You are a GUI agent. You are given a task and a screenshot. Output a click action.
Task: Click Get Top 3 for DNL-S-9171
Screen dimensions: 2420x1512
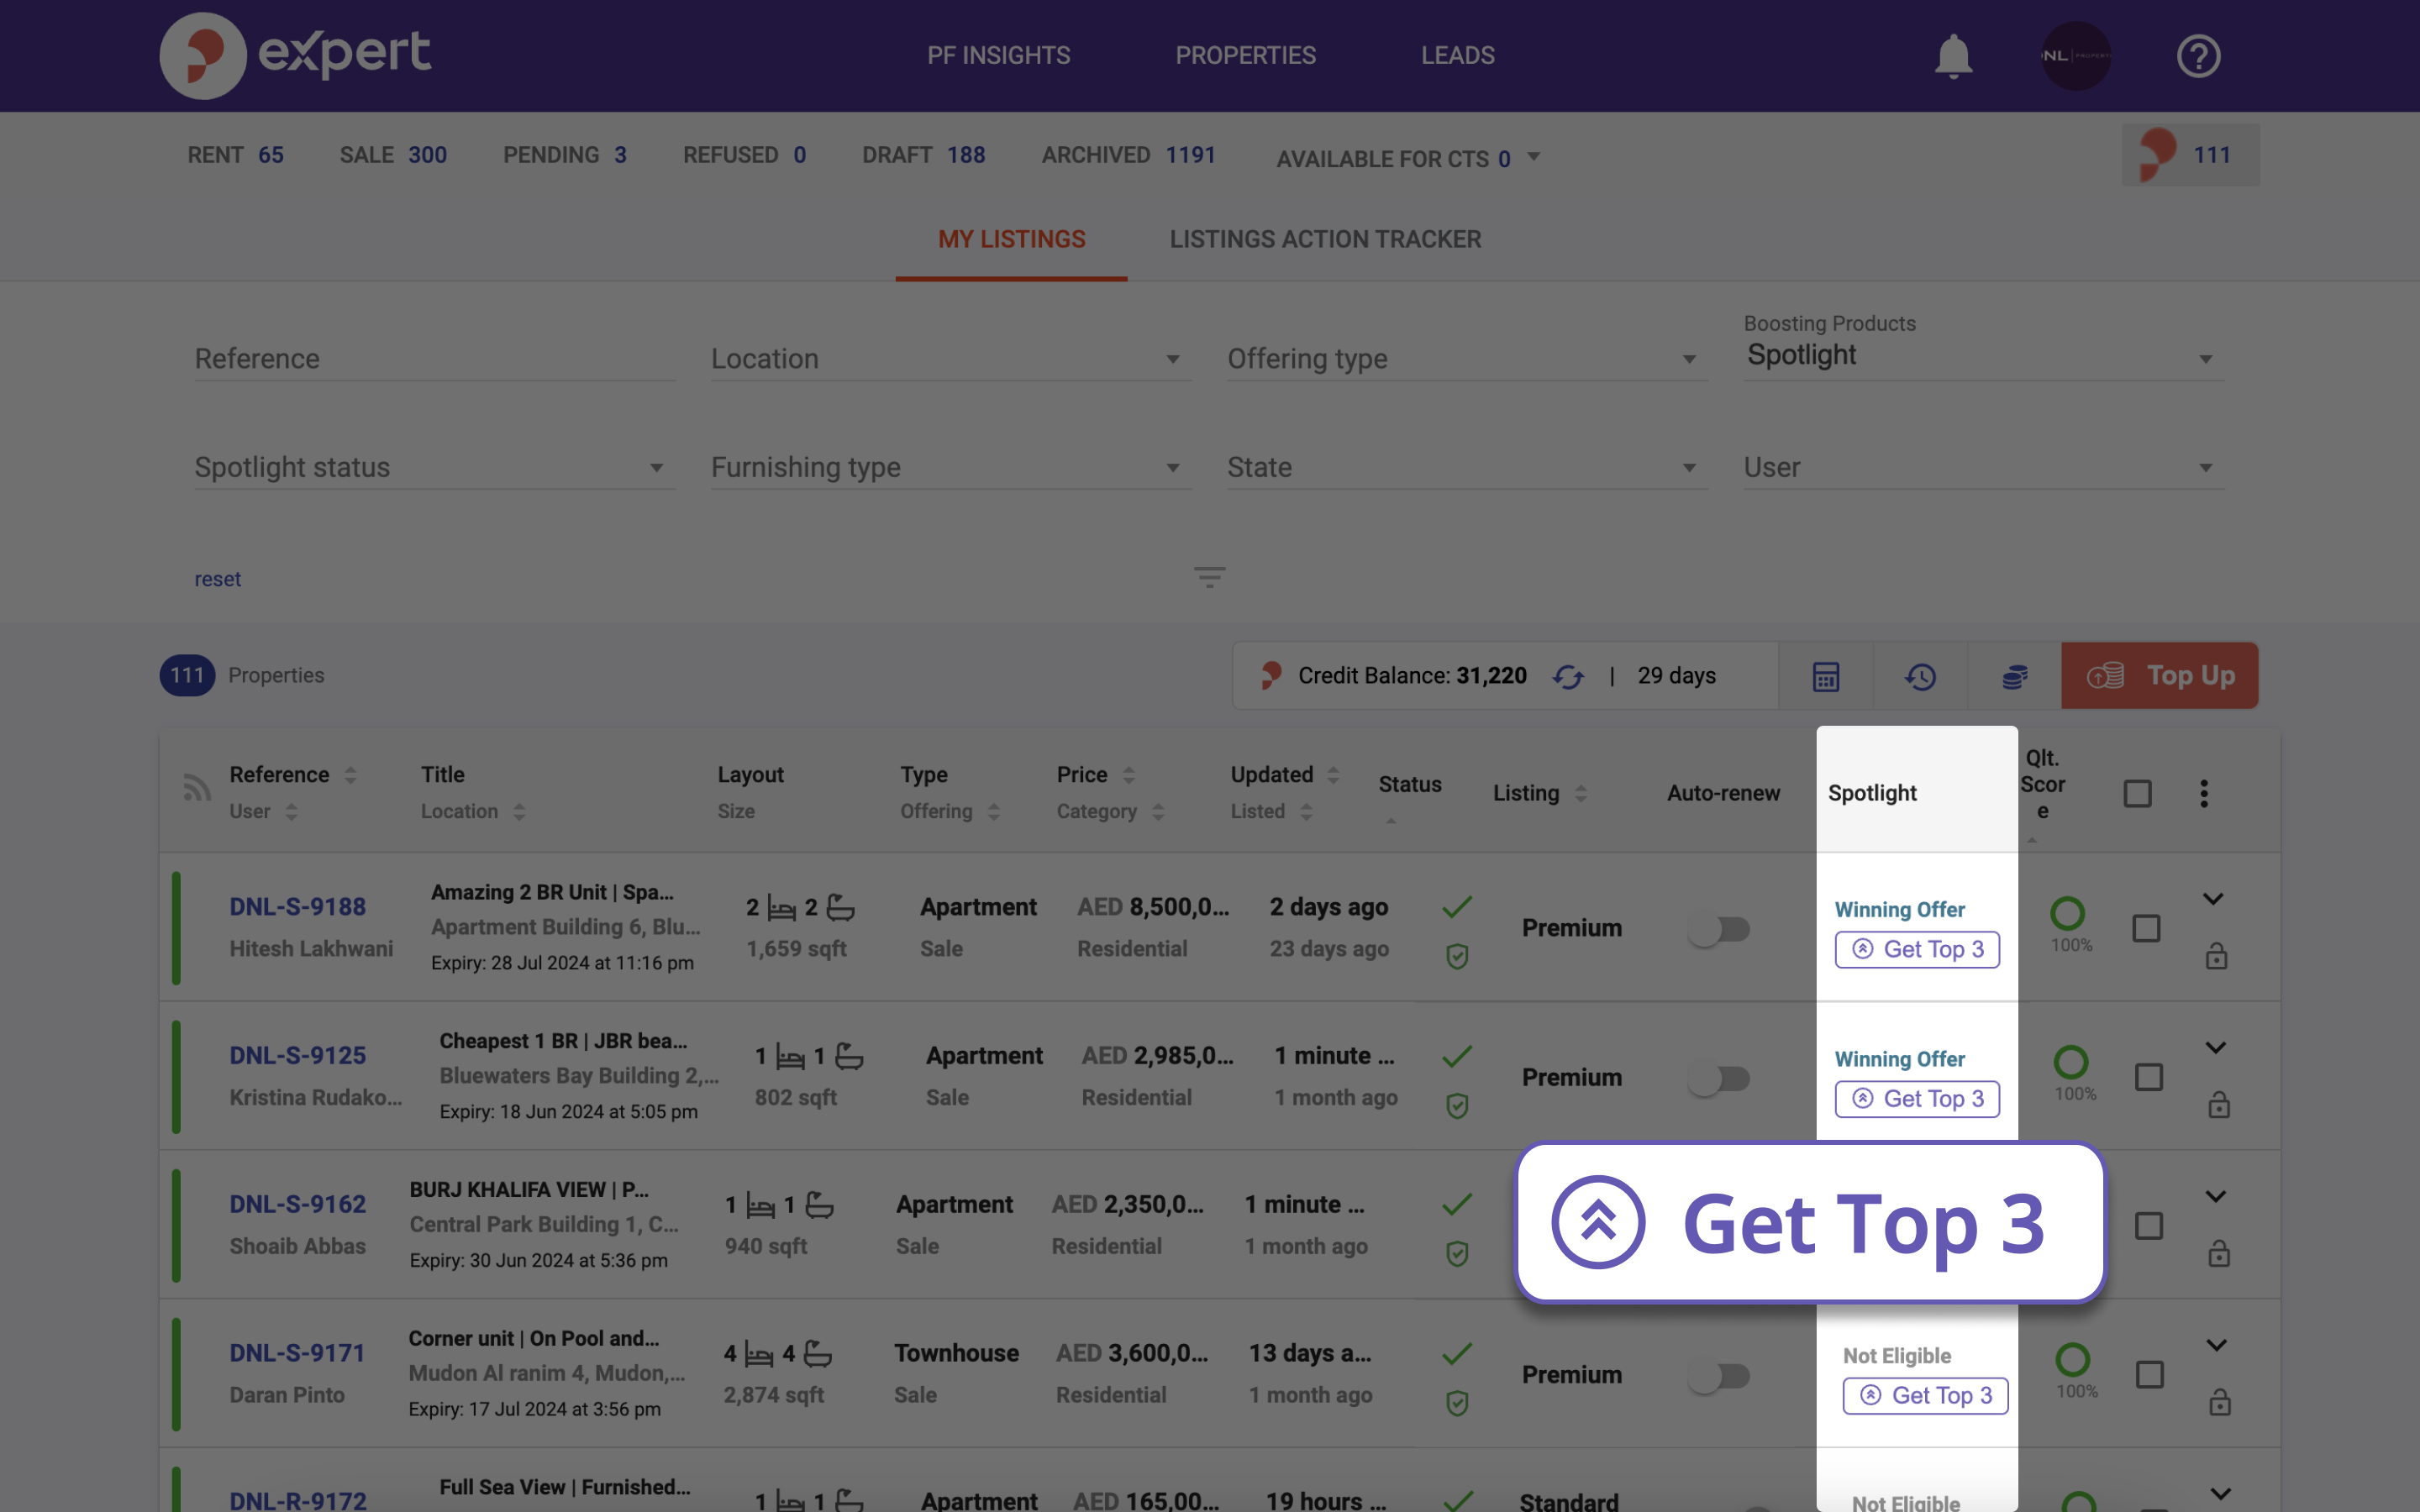pos(1924,1395)
